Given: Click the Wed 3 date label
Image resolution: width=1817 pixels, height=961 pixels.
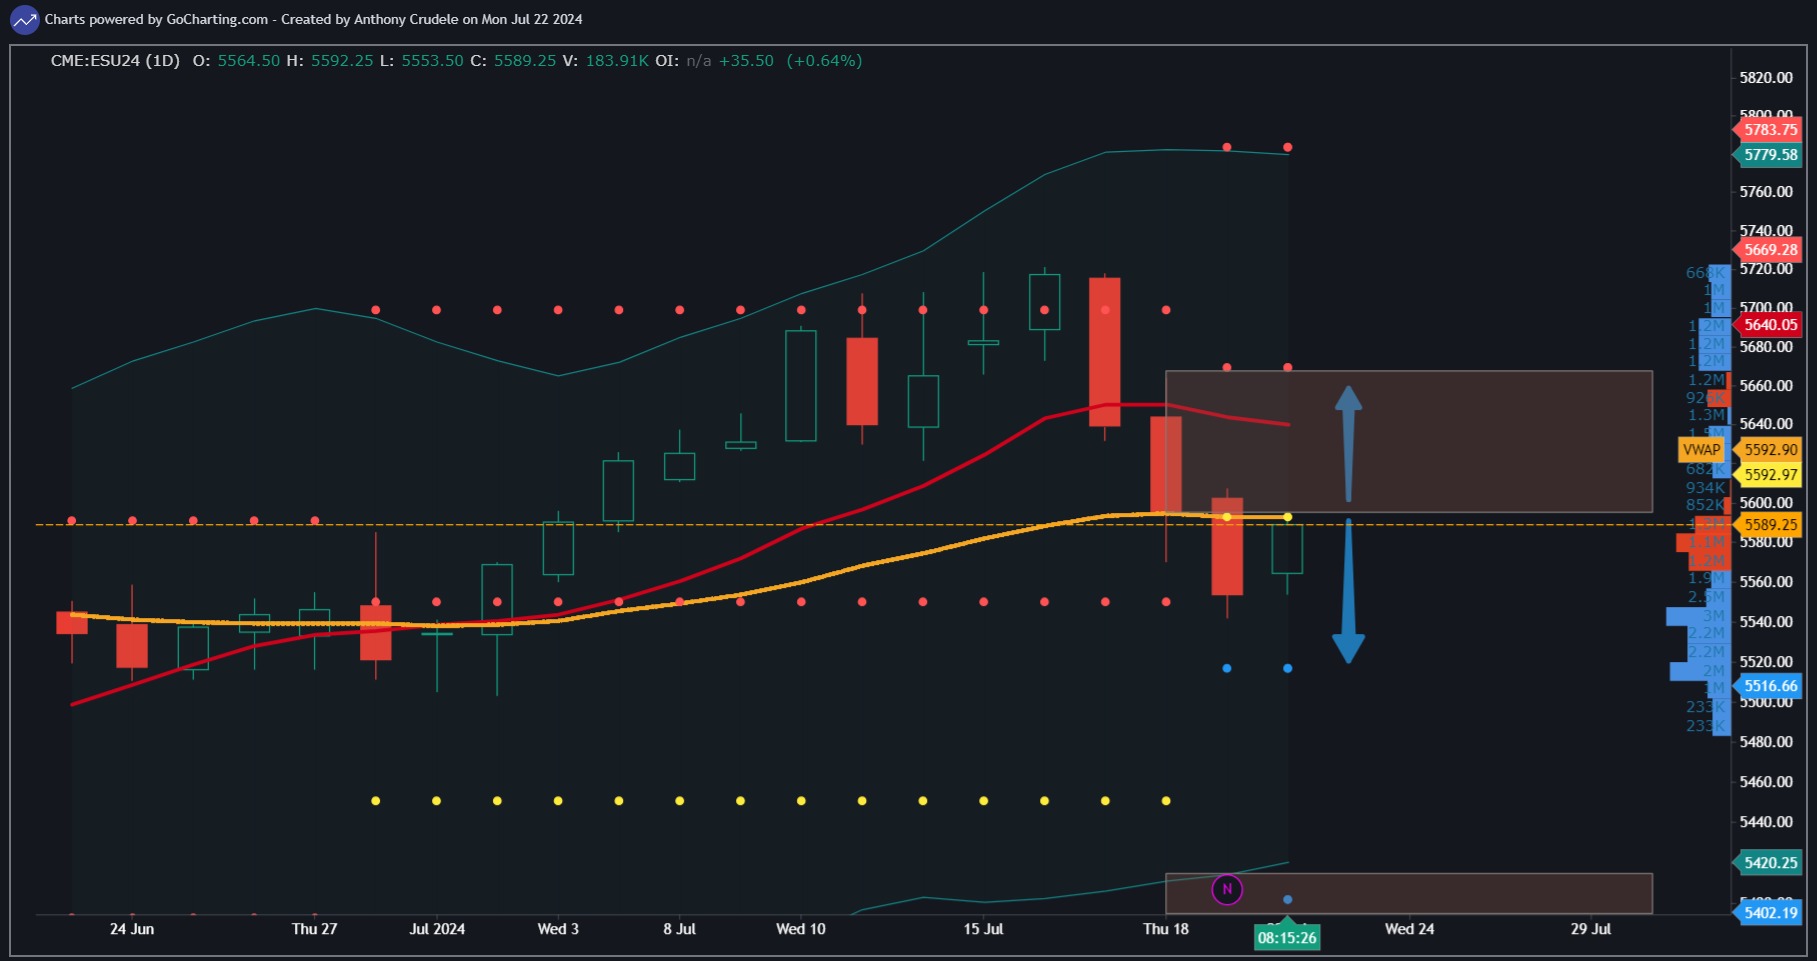Looking at the screenshot, I should click(x=558, y=929).
